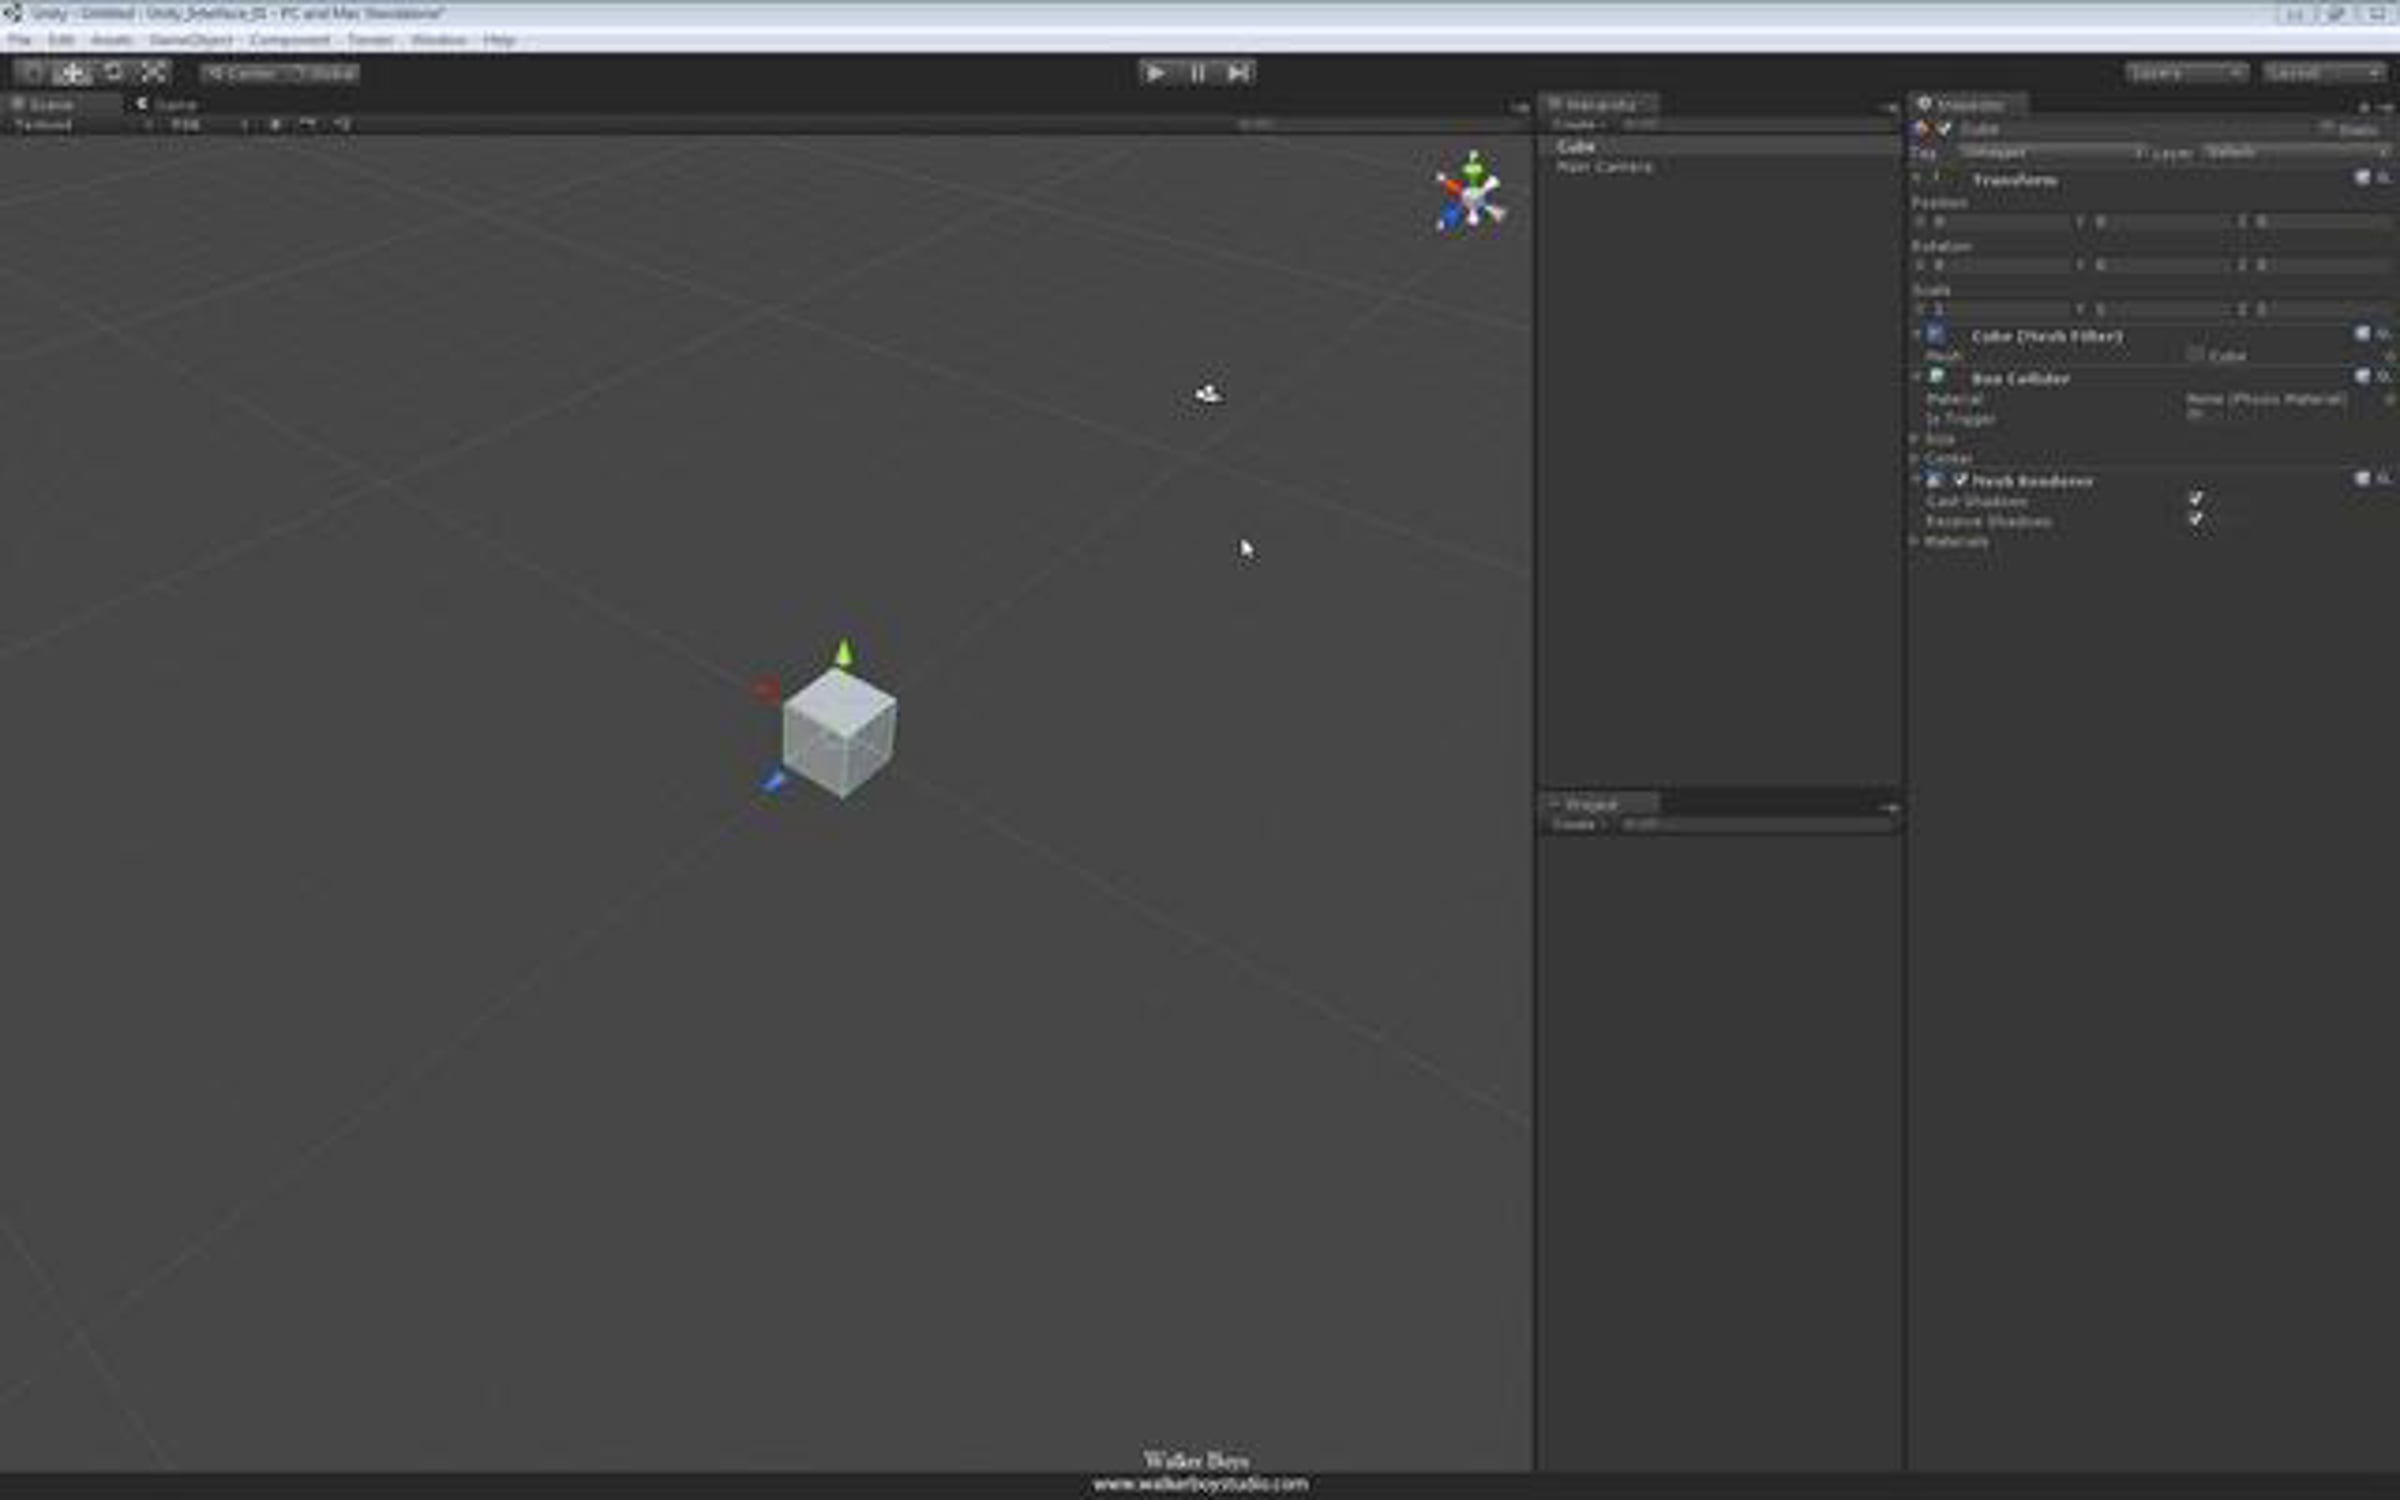Screen dimensions: 2400x1500
Task: Open the RGB render mode dropdown
Action: (x=208, y=125)
